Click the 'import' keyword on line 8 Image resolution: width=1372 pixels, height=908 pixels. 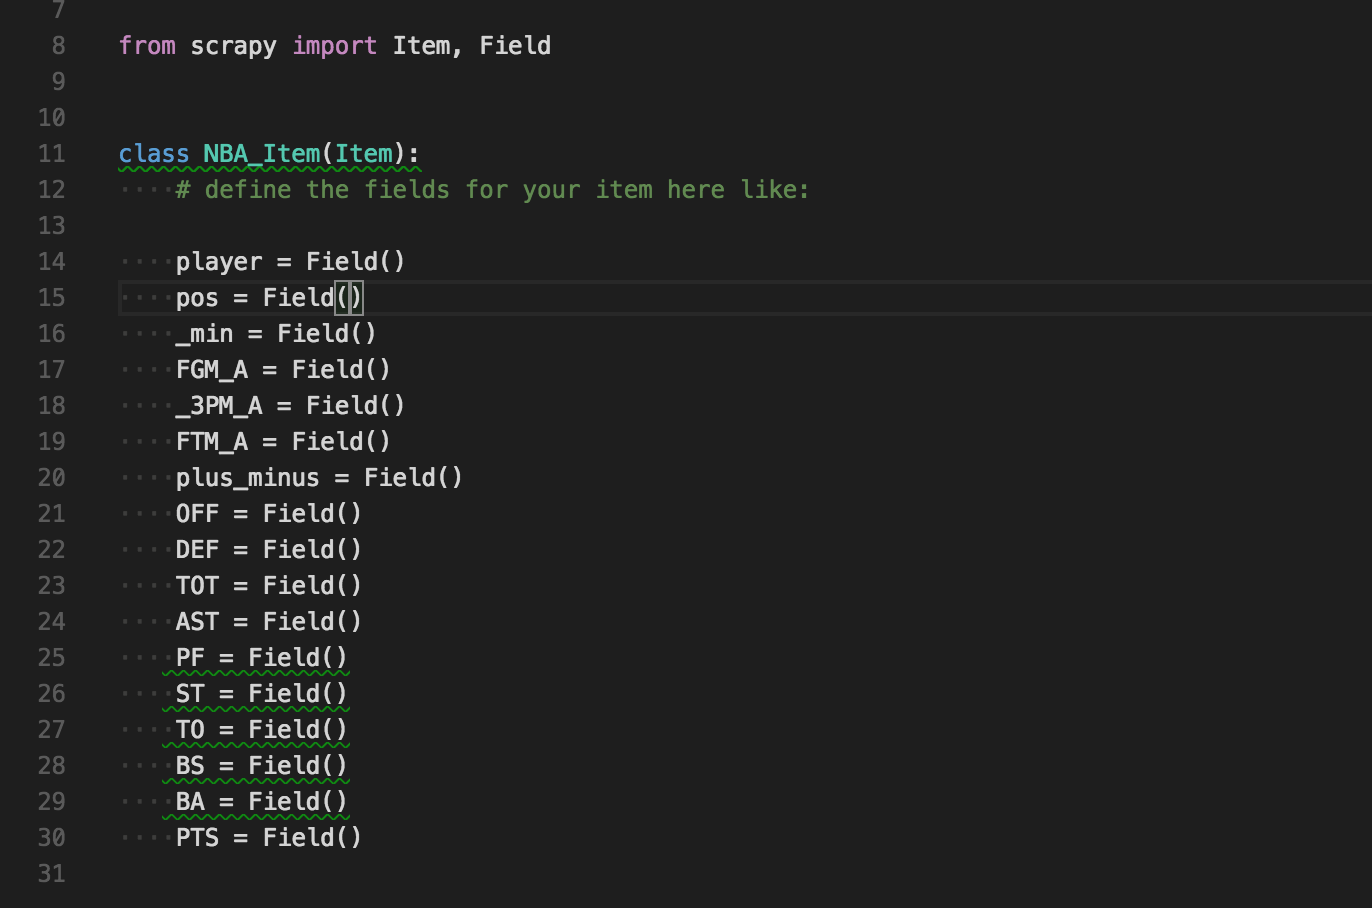click(334, 46)
